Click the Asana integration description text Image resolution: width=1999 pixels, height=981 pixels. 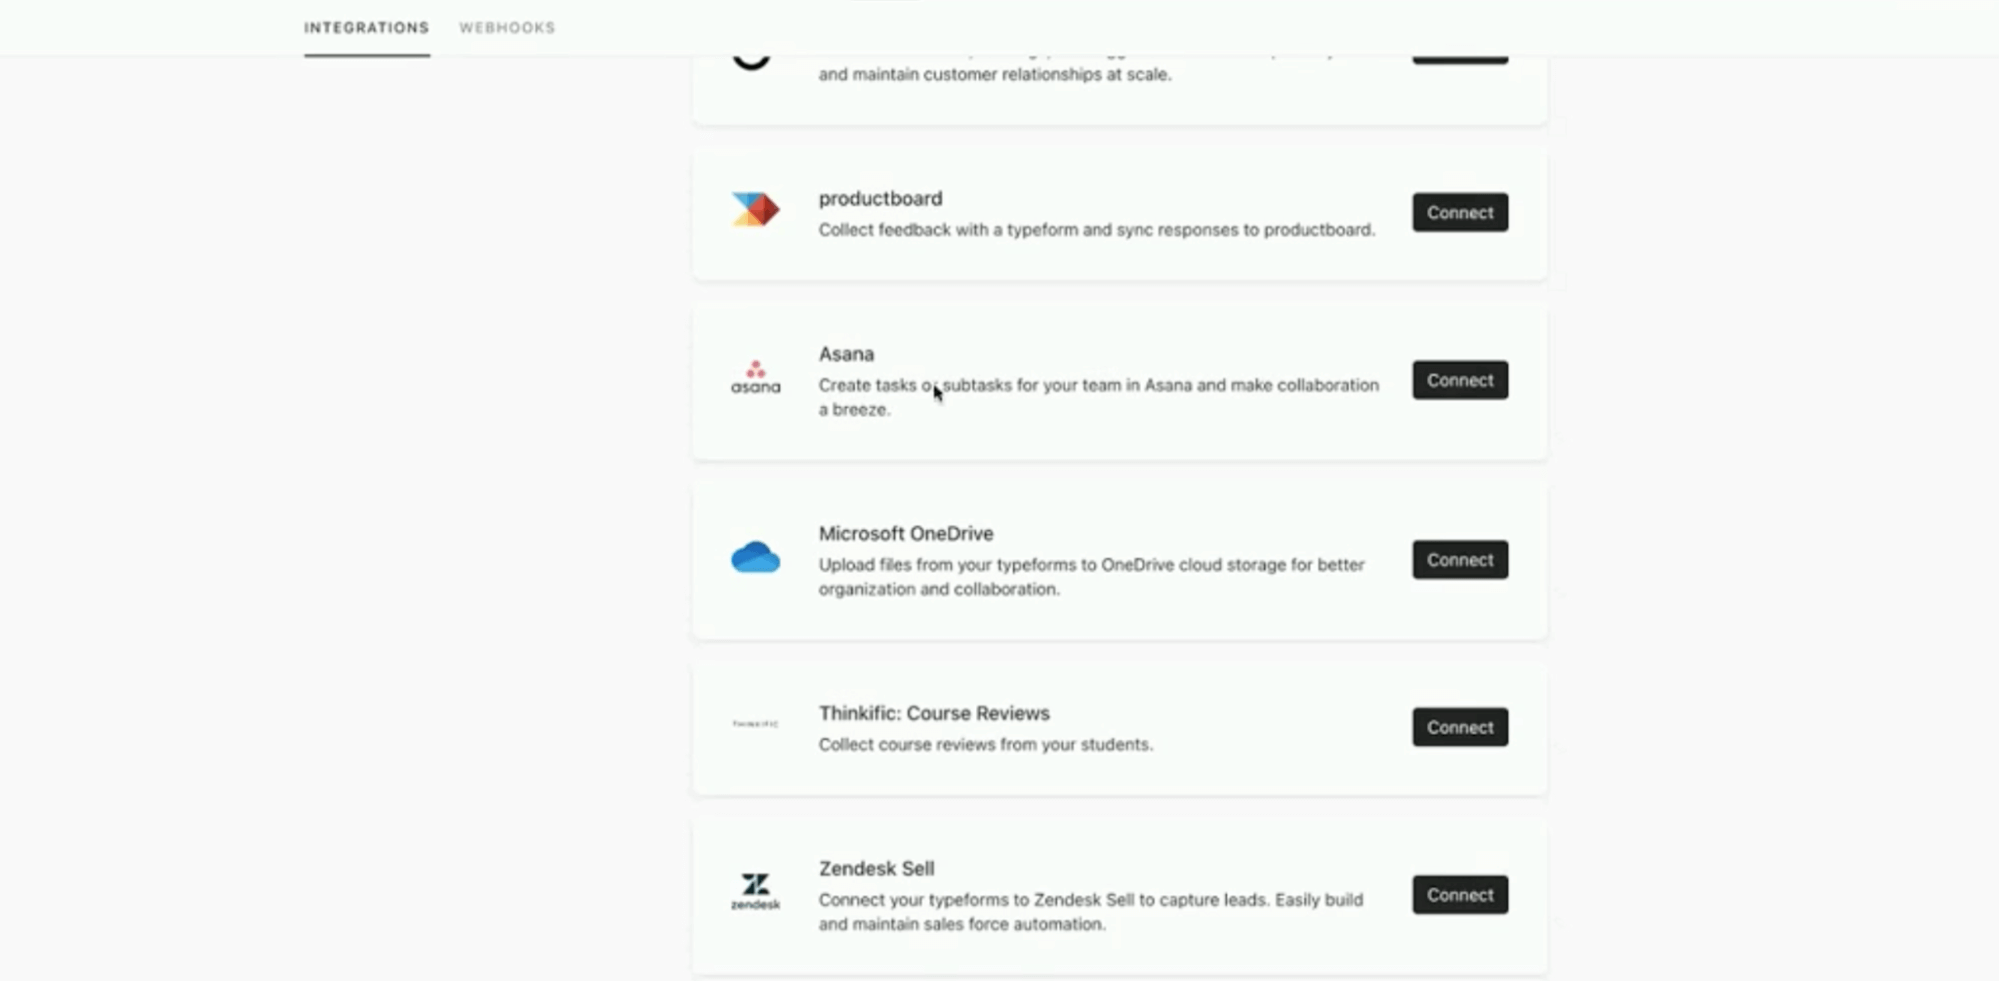1098,397
